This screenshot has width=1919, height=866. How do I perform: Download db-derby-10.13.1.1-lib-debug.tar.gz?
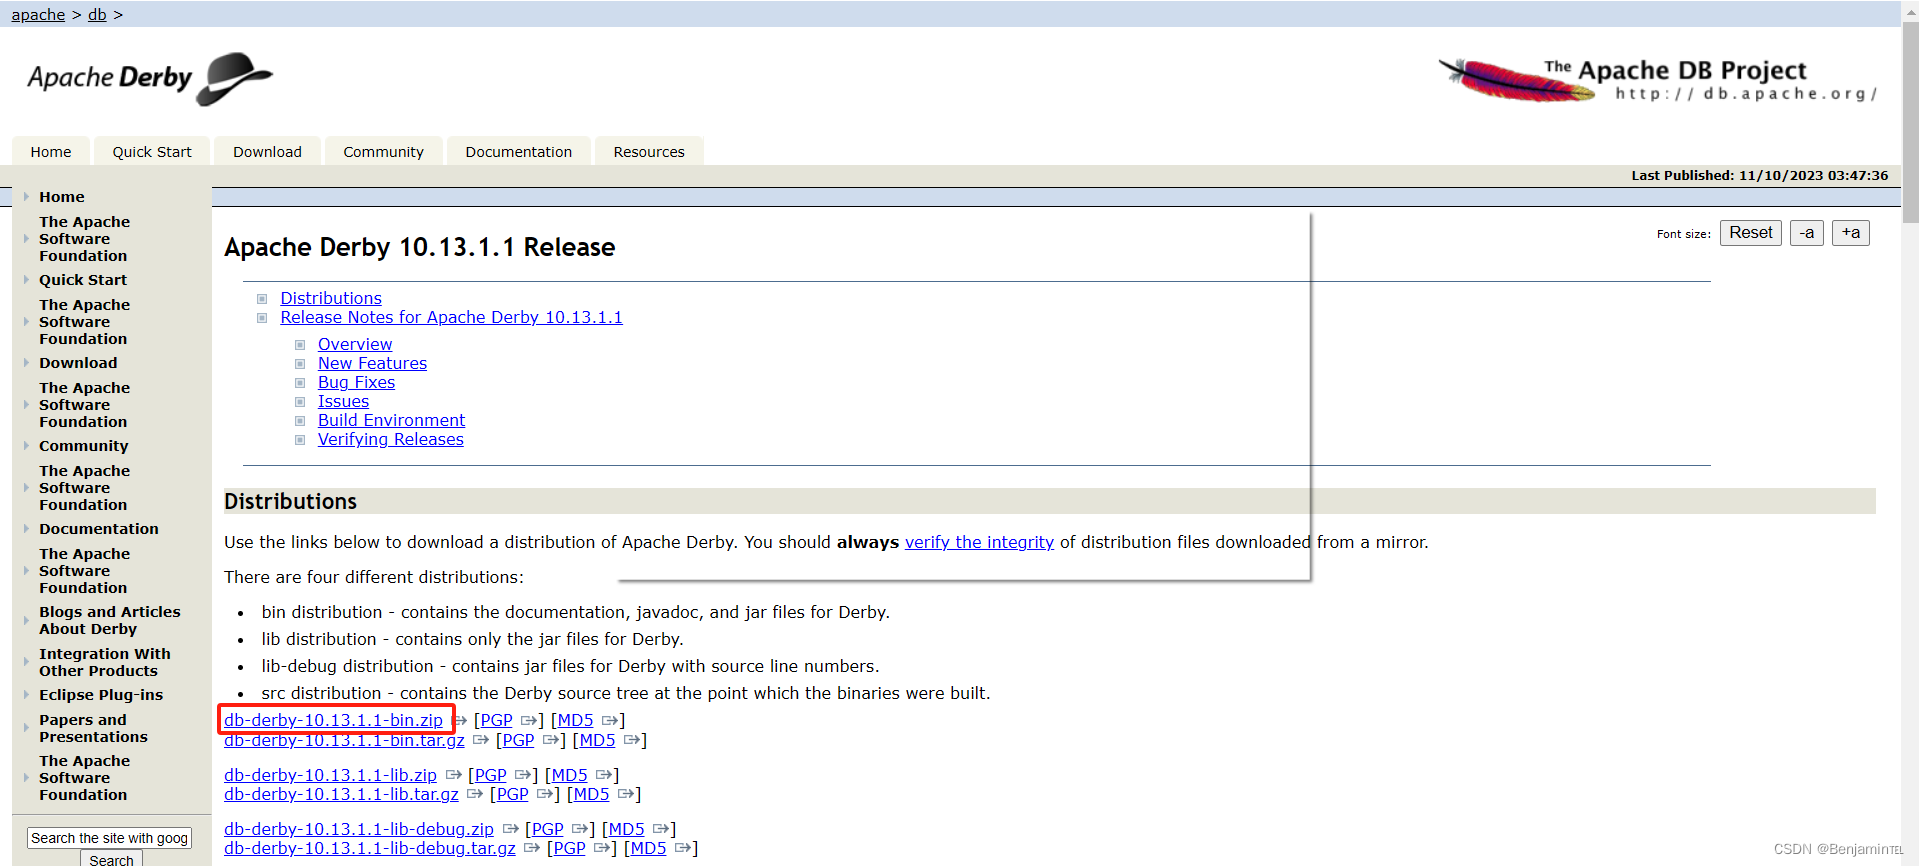point(370,848)
